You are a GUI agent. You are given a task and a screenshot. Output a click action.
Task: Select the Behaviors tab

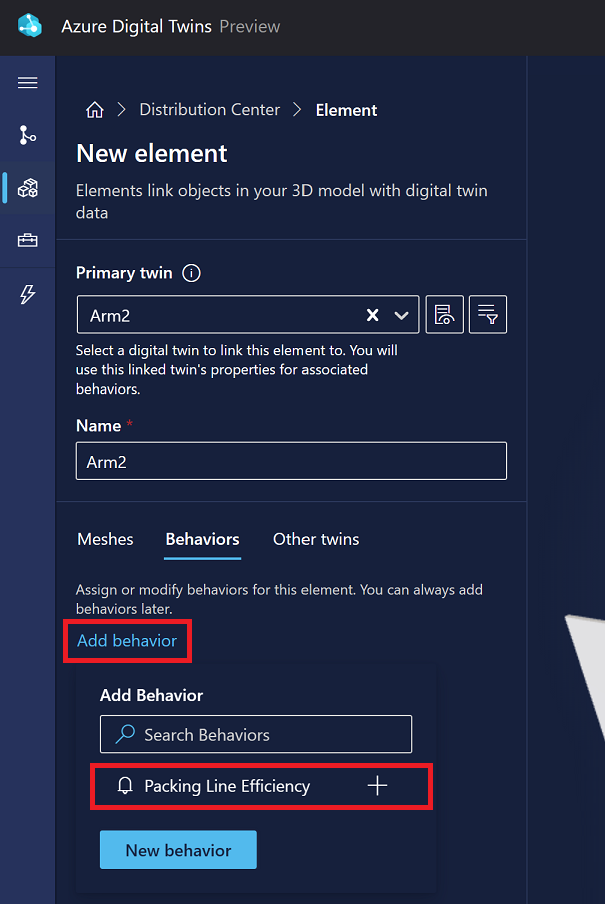(x=202, y=539)
